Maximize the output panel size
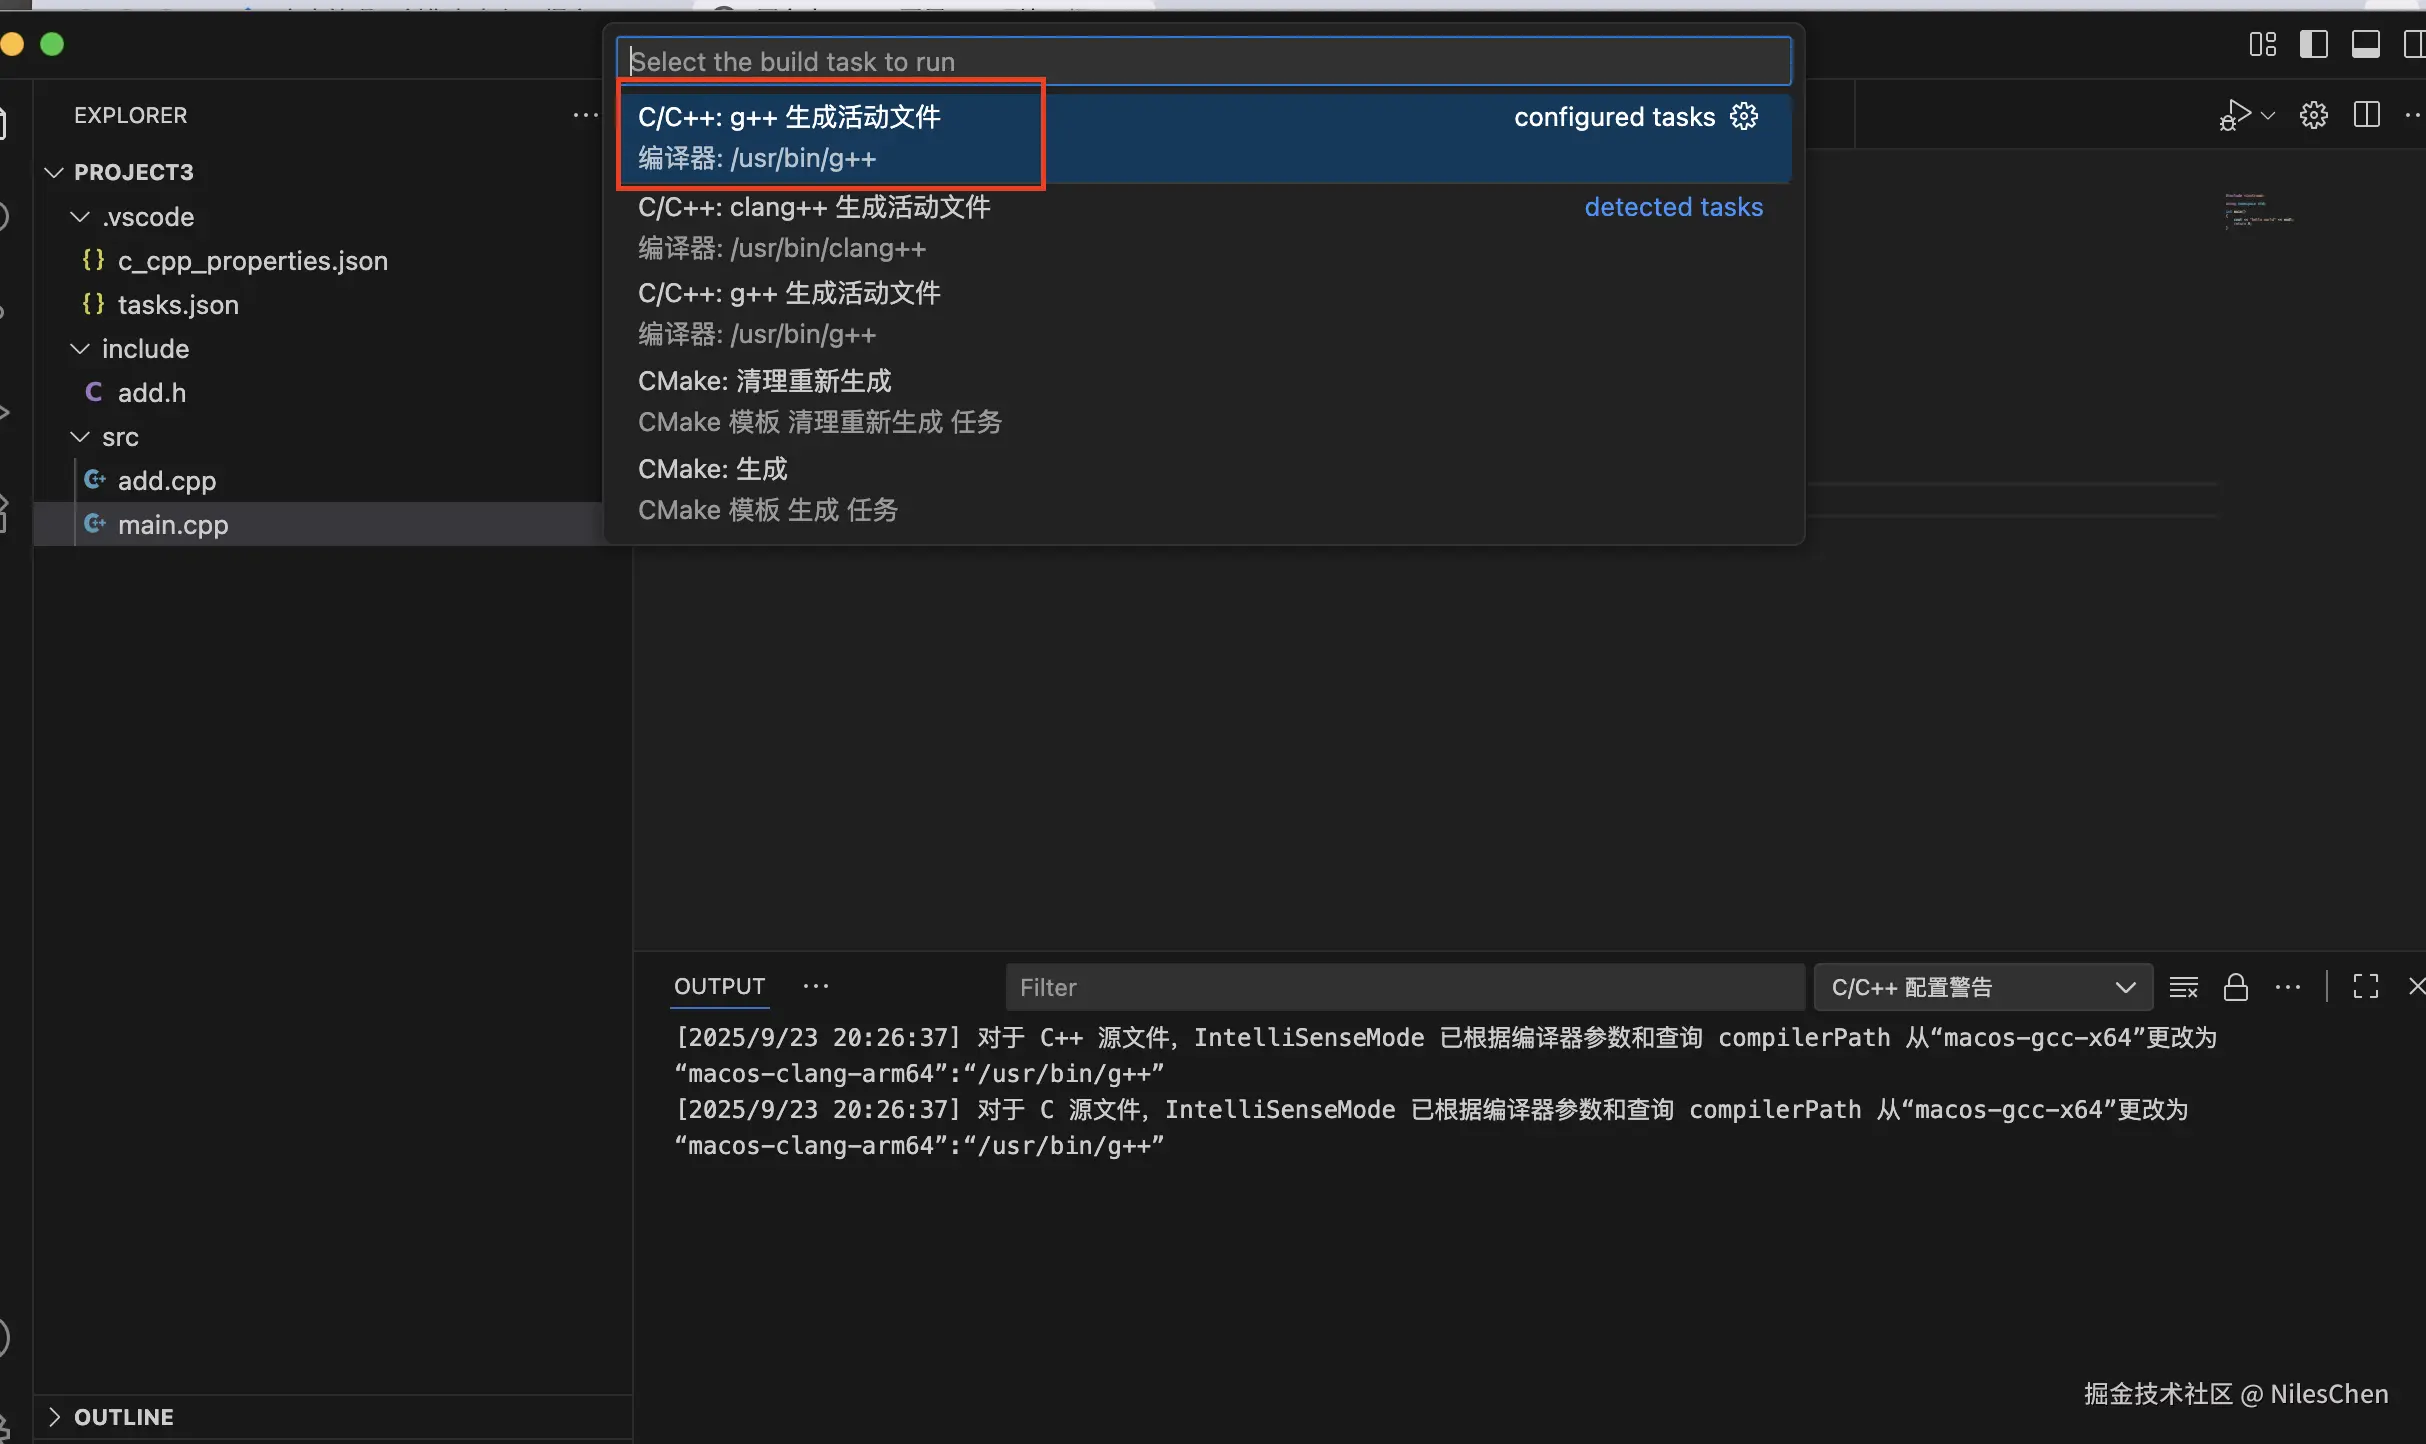 2365,987
